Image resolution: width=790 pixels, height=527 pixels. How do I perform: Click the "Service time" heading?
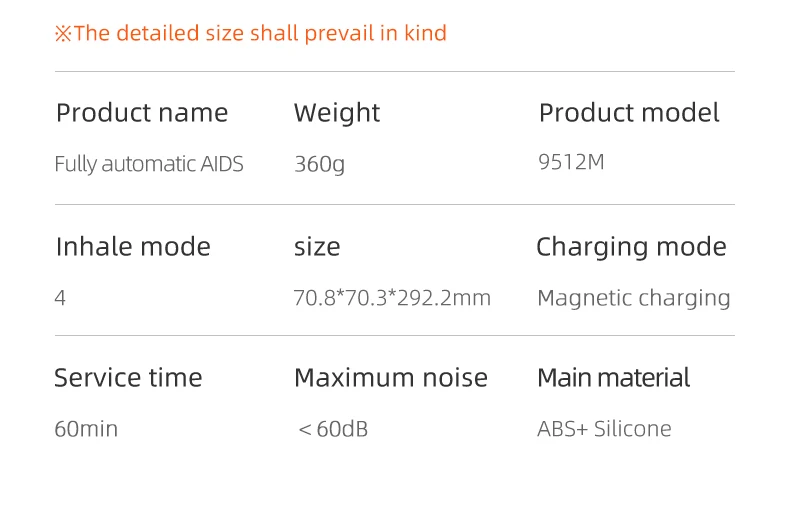[128, 378]
